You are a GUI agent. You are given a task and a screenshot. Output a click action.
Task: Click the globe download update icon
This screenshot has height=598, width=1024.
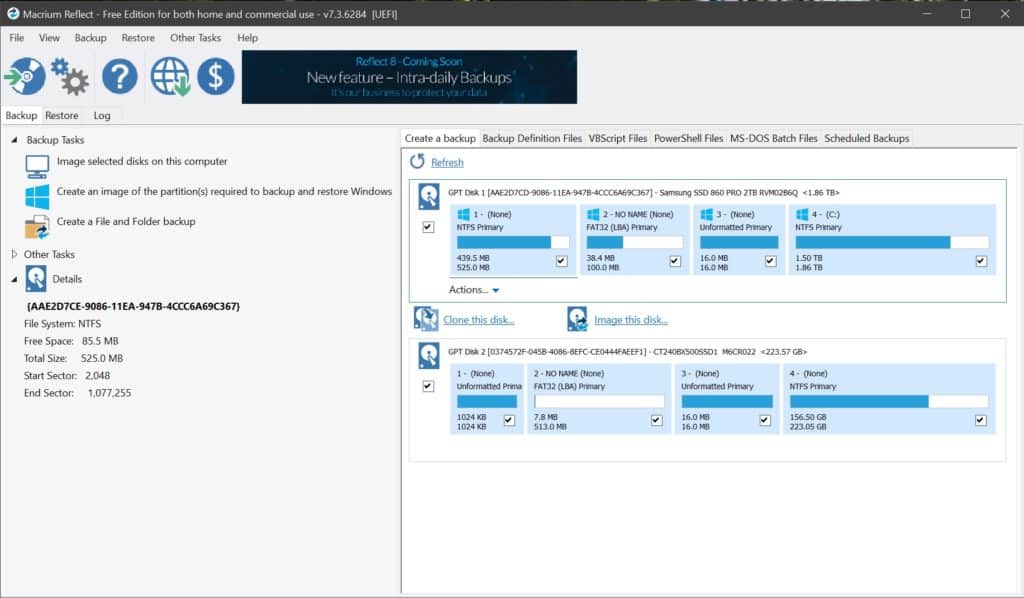[170, 76]
